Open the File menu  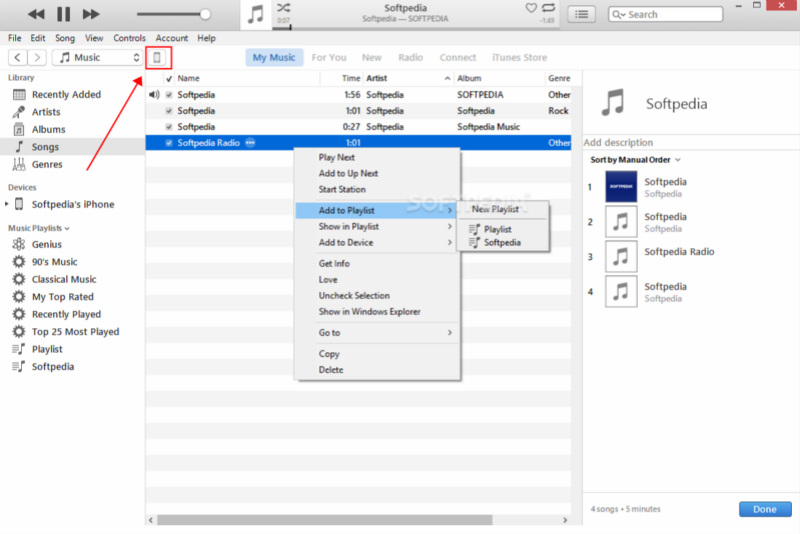[14, 38]
